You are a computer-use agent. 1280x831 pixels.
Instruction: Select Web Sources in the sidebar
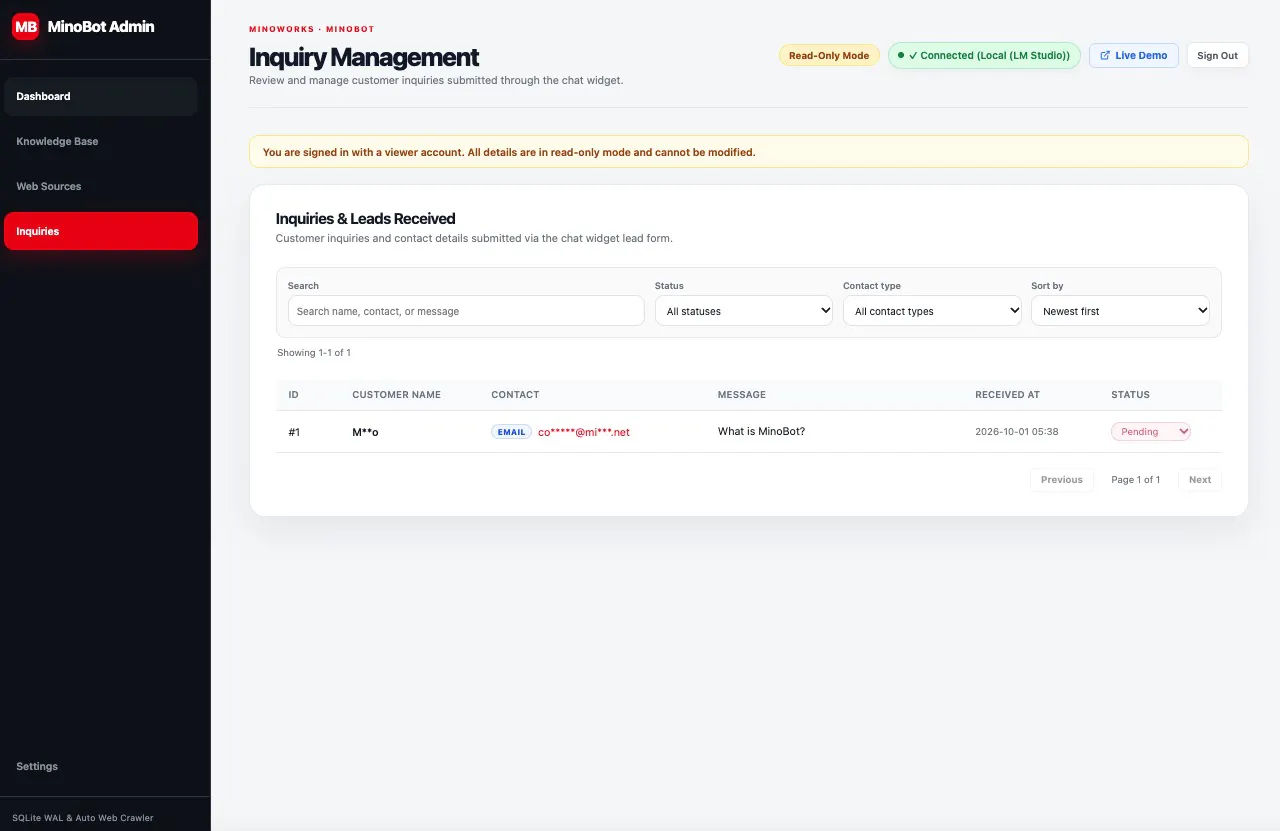101,186
